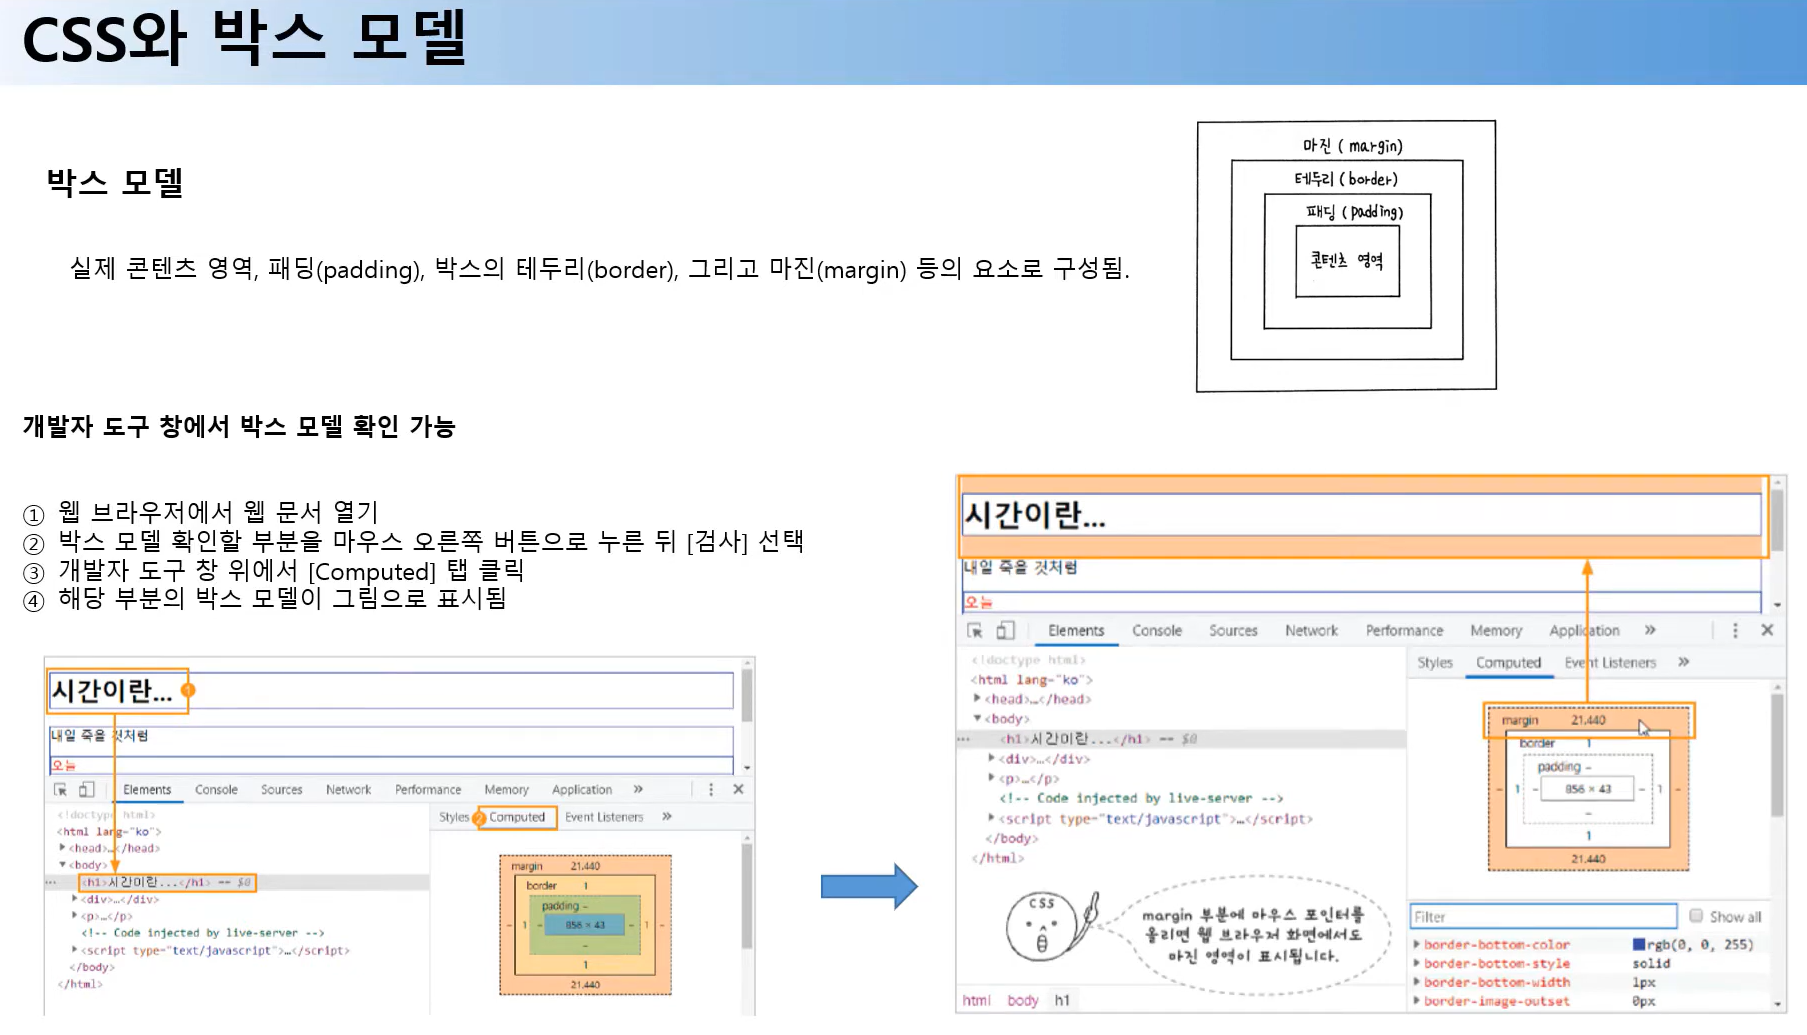This screenshot has height=1035, width=1807.
Task: Open Memory tab in left DevTools
Action: [506, 790]
